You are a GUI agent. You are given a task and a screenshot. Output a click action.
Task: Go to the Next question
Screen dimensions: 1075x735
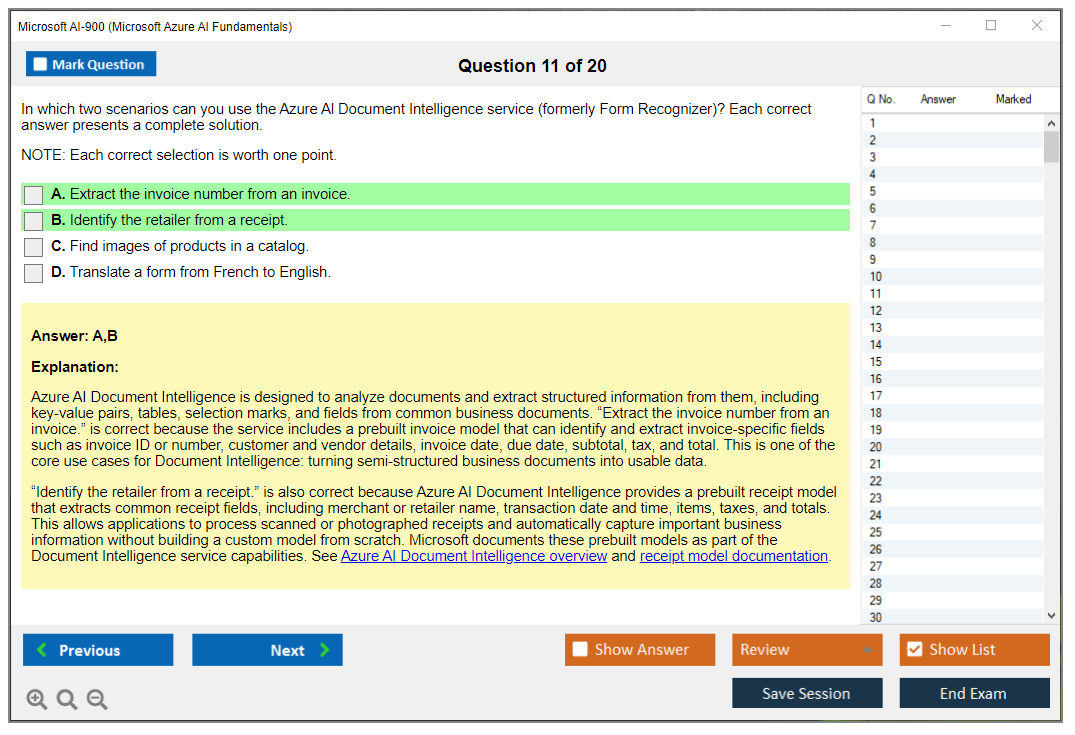pyautogui.click(x=267, y=649)
